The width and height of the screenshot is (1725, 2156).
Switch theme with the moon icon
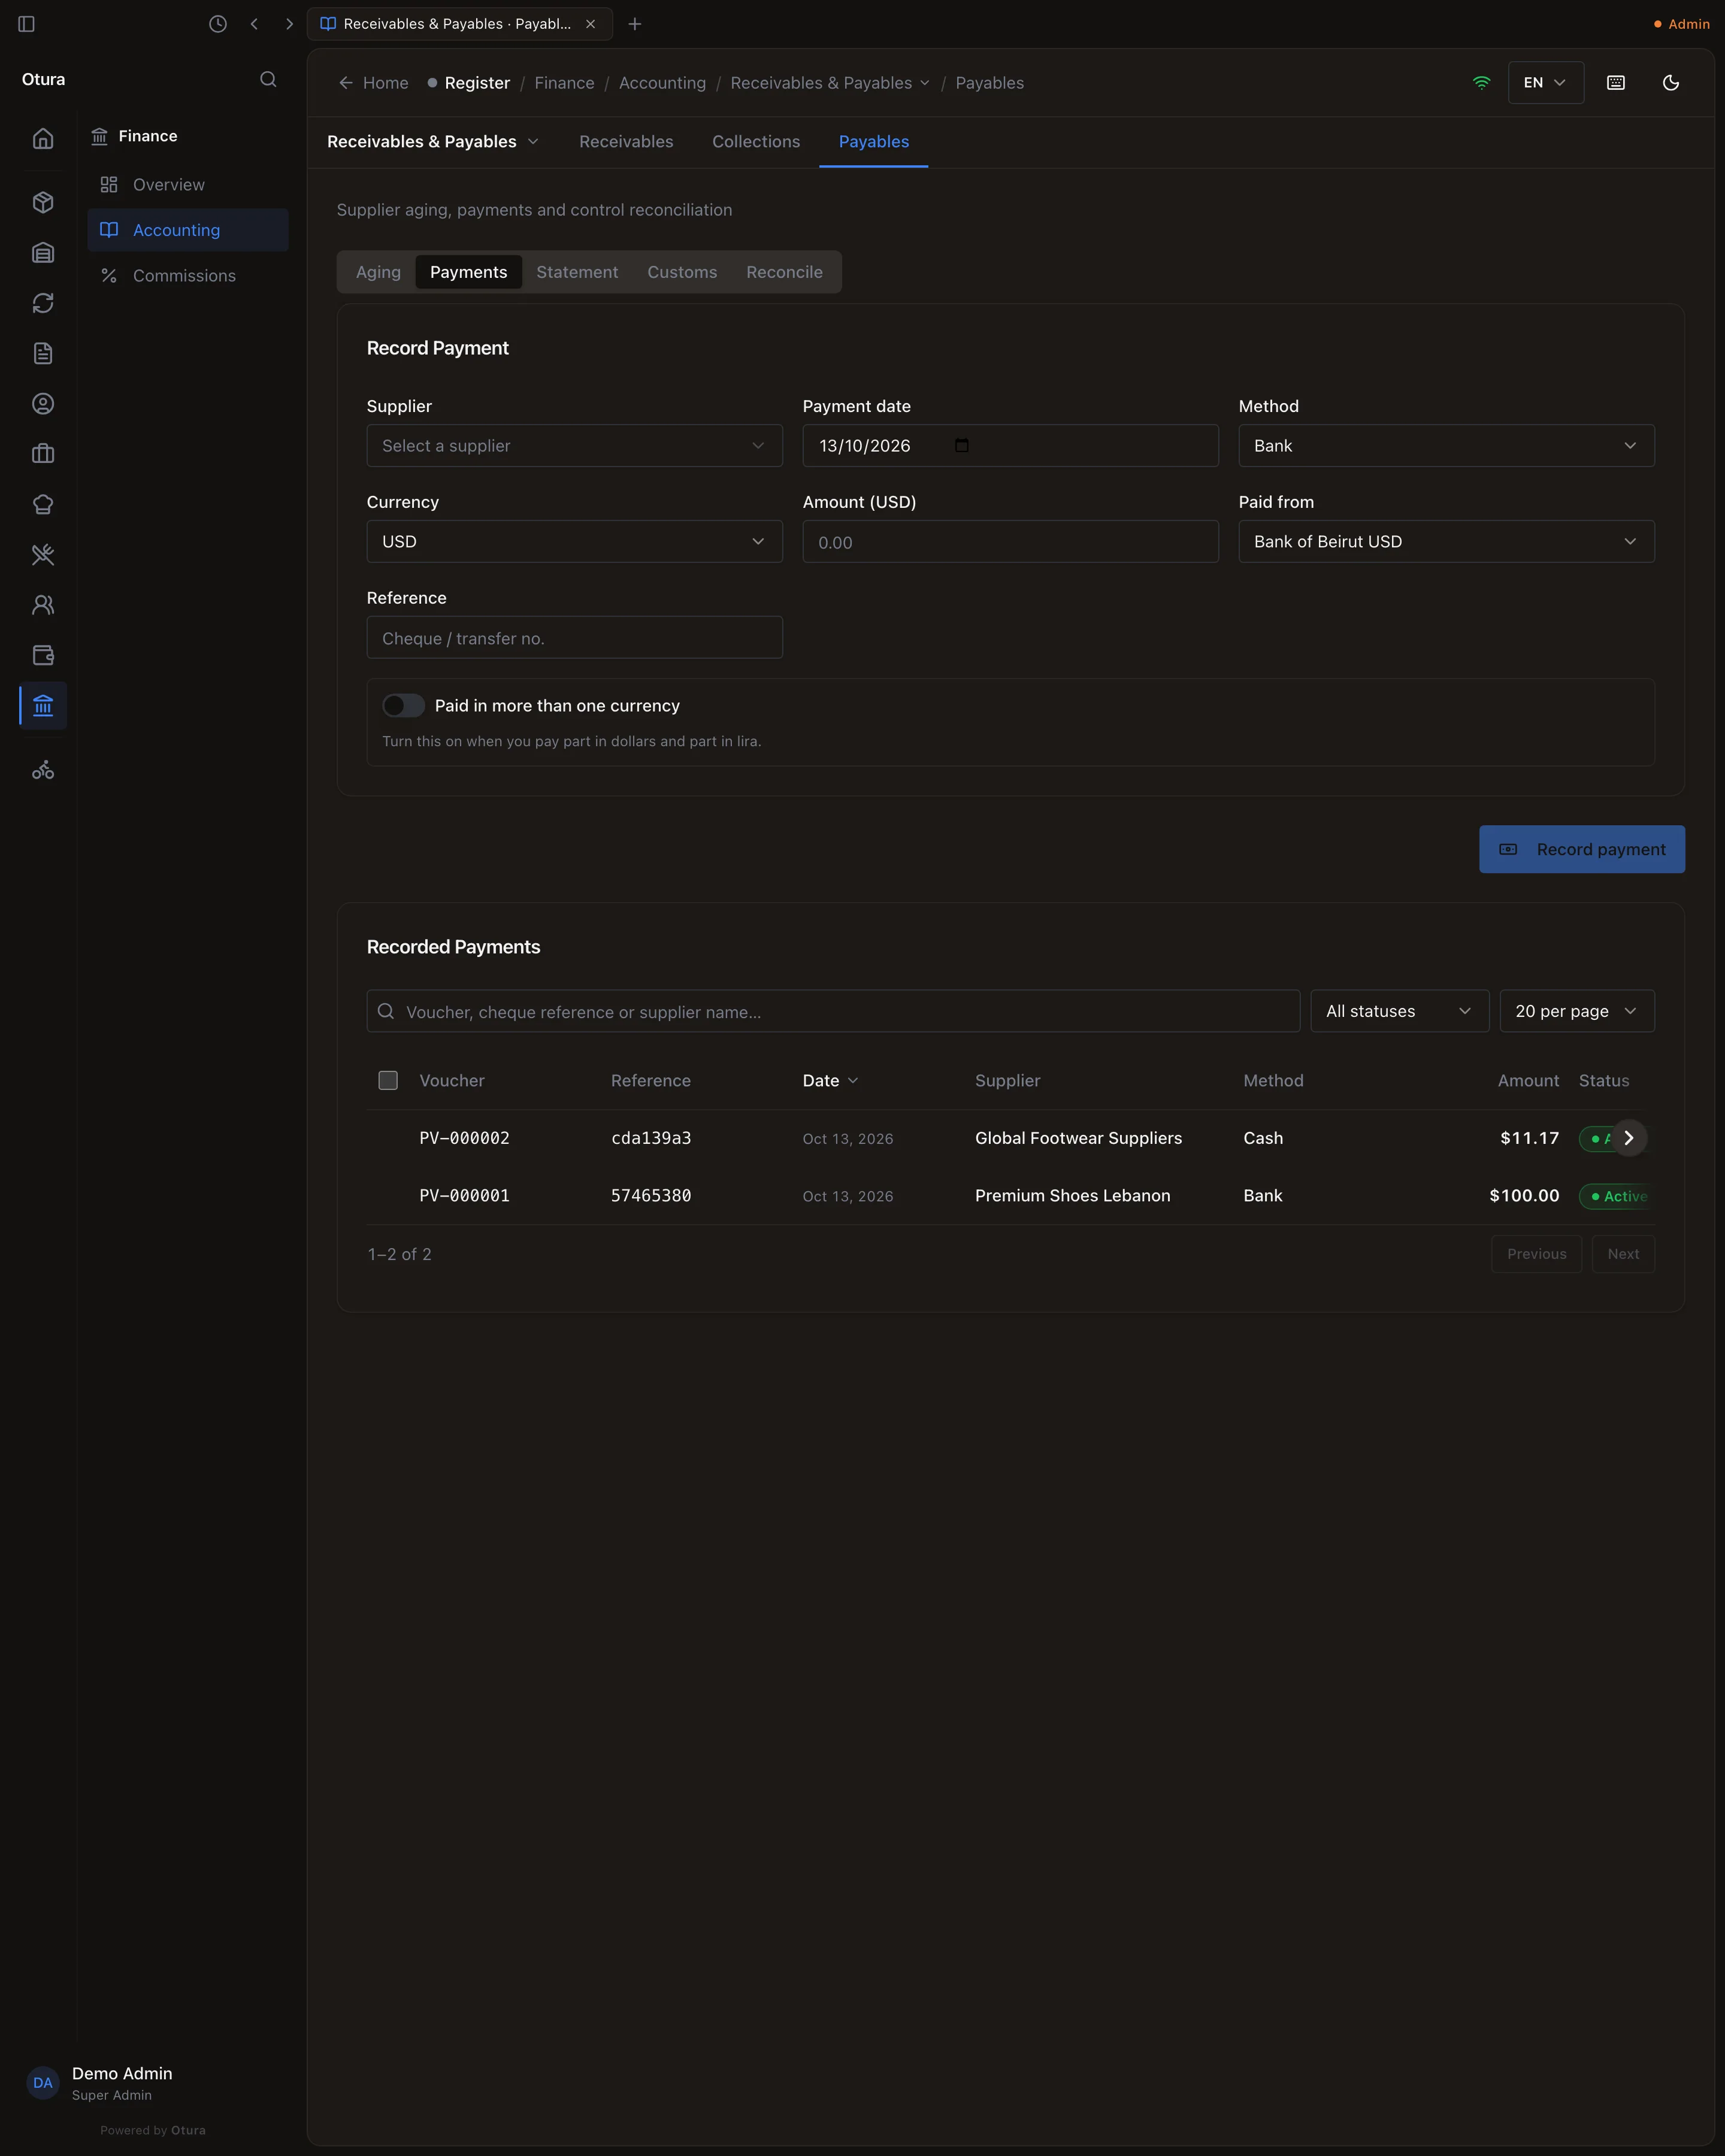click(x=1671, y=83)
